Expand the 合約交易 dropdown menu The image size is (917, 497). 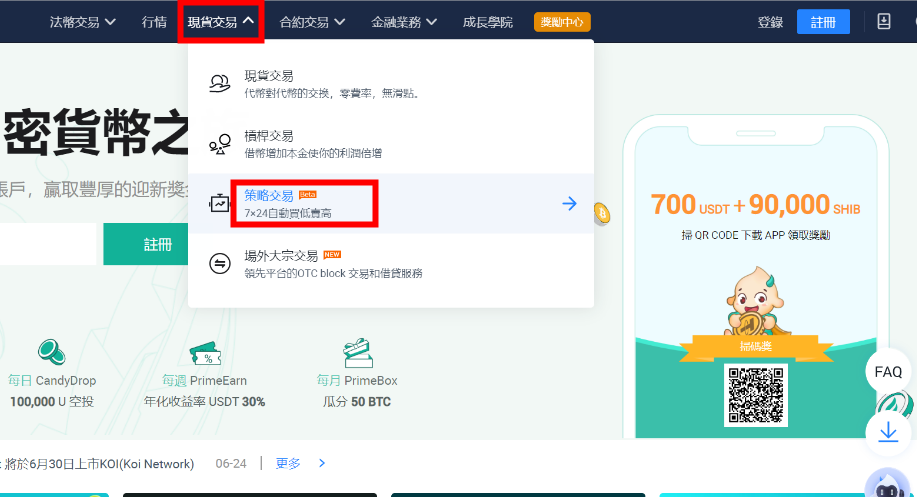coord(312,22)
